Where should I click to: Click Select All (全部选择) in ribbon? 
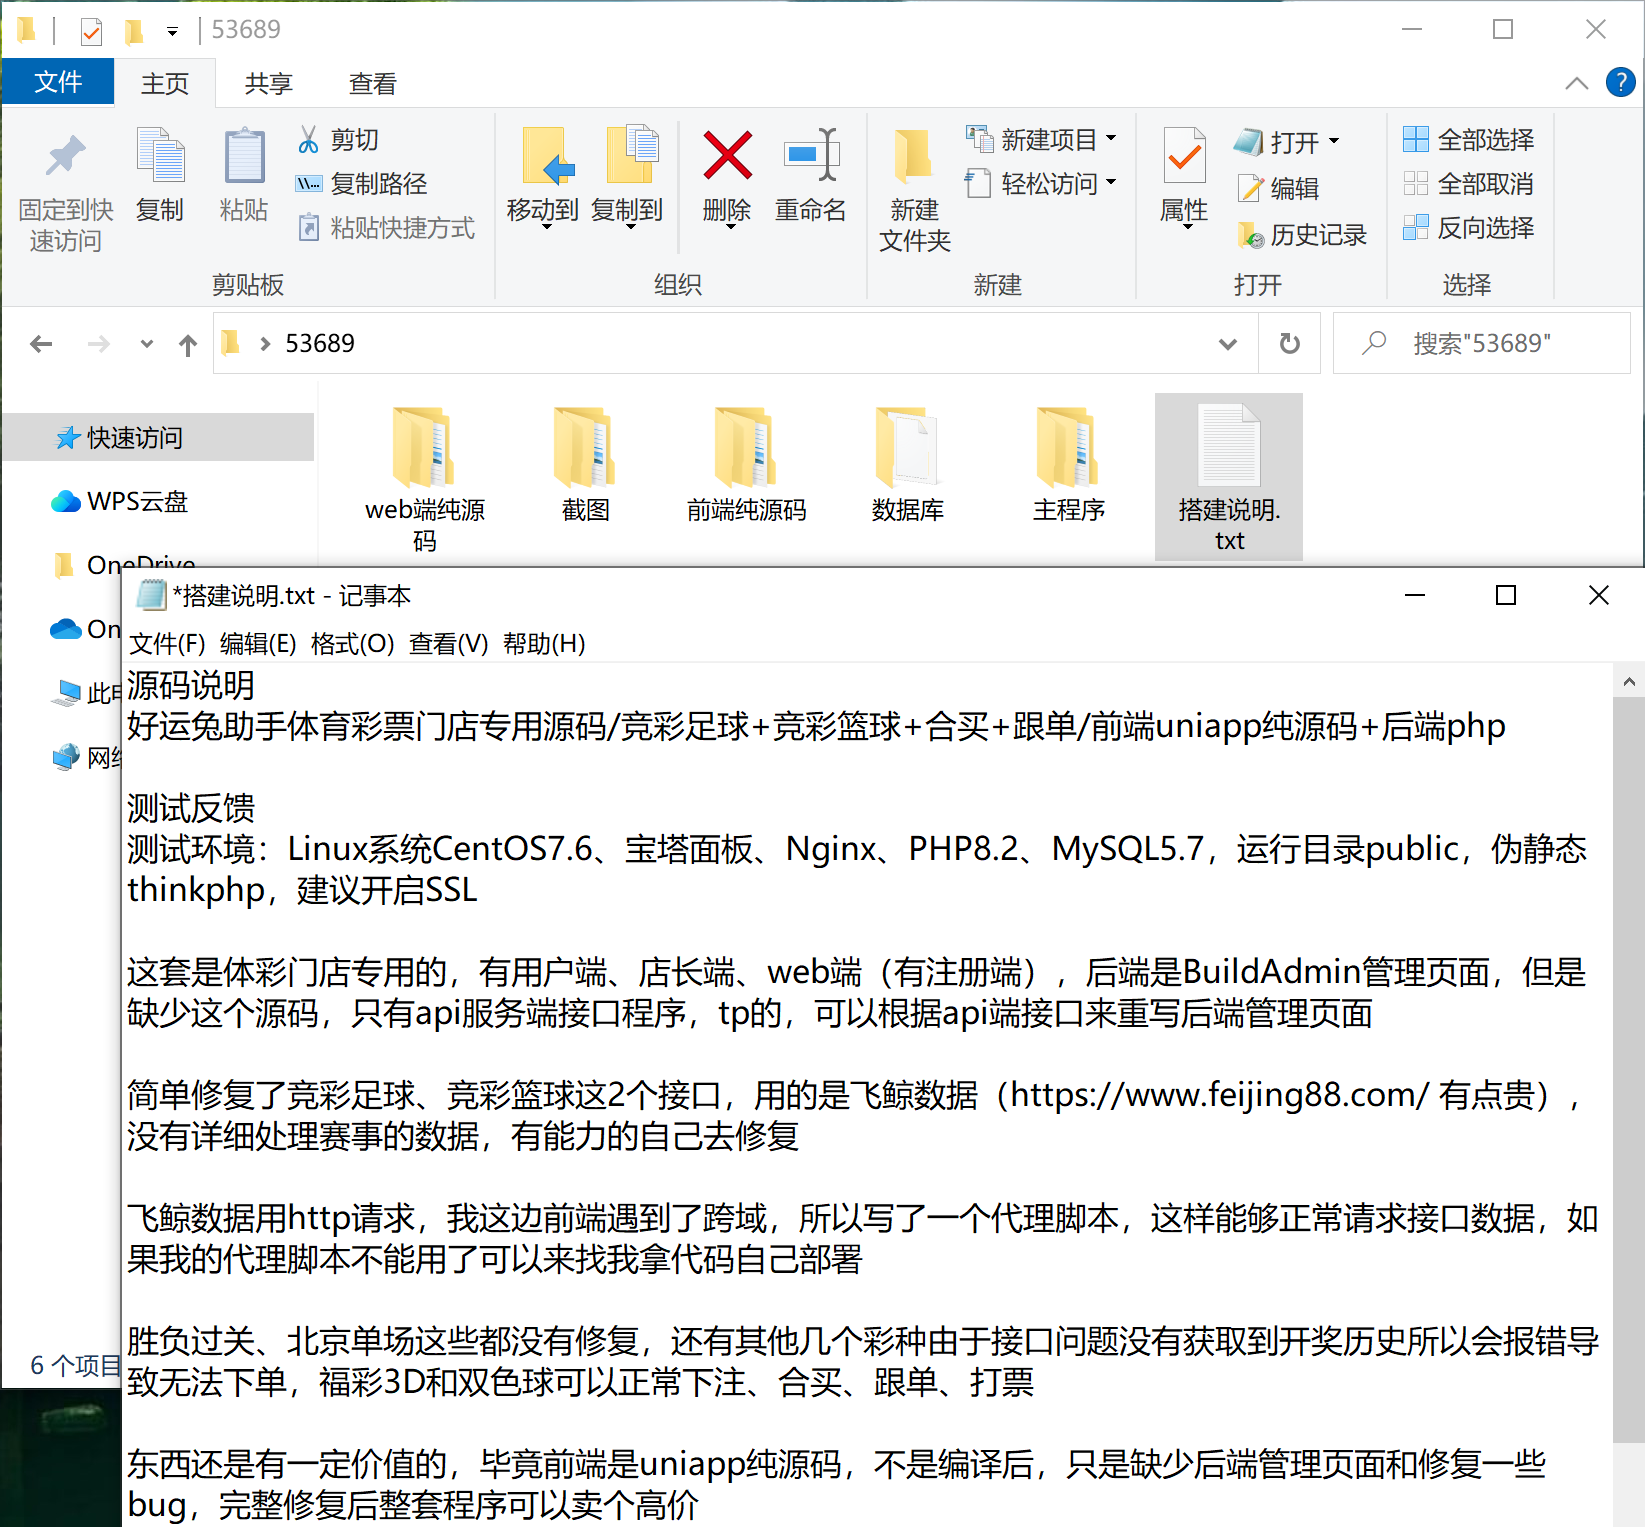coord(1469,140)
